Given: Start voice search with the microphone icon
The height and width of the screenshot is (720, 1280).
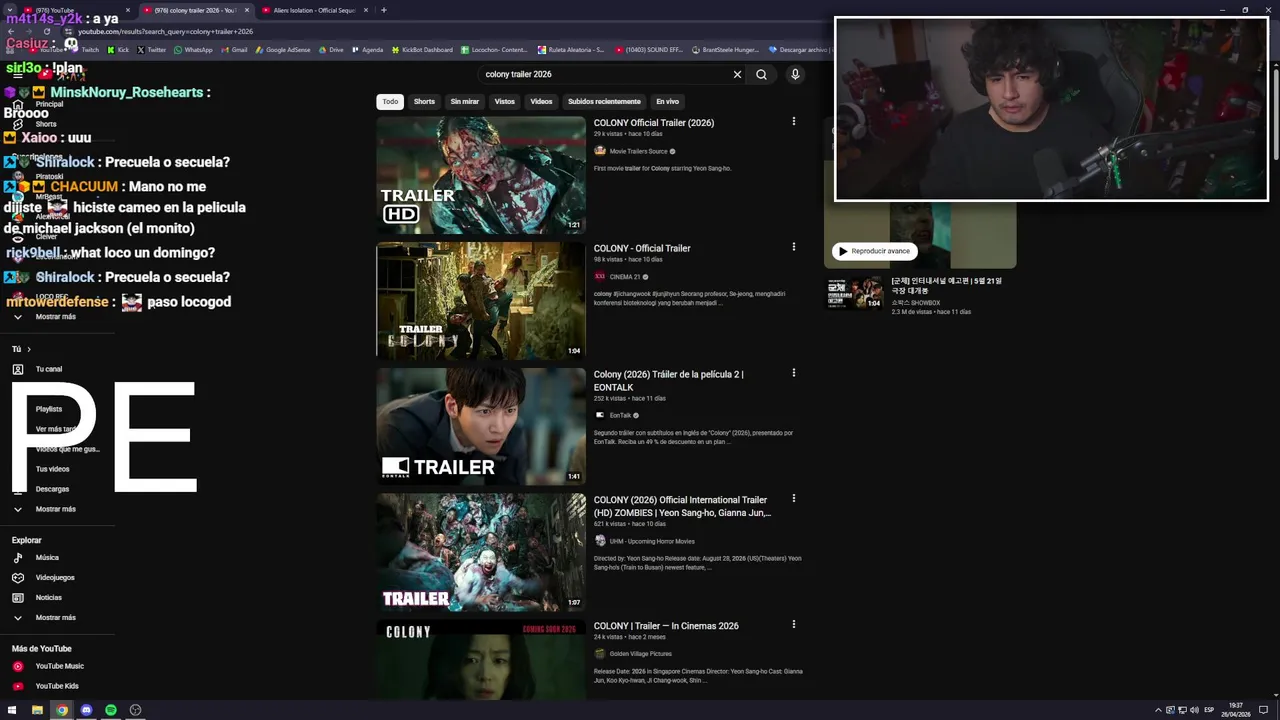Looking at the screenshot, I should click(795, 74).
